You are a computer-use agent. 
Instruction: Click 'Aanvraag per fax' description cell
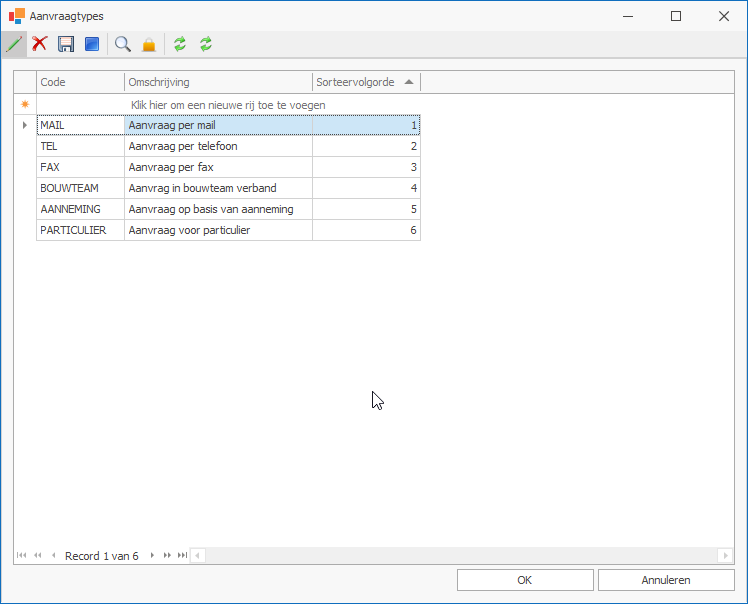pos(218,167)
